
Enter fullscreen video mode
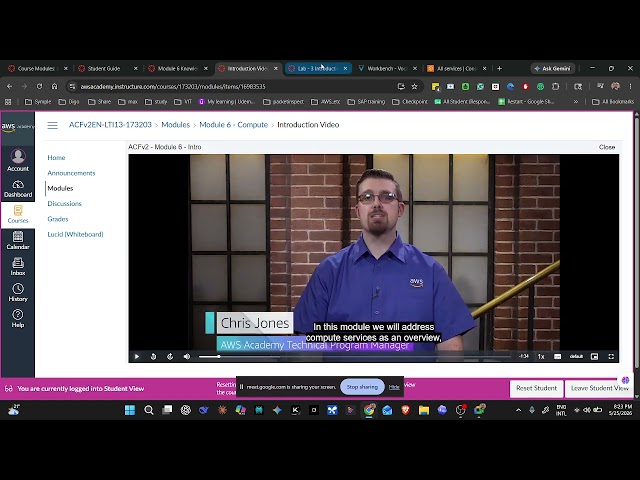click(611, 356)
